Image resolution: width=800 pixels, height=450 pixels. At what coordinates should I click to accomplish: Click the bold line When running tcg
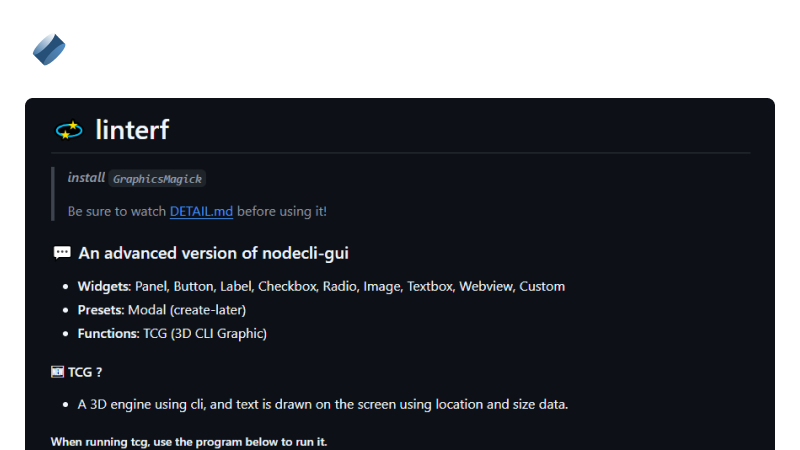(x=189, y=441)
